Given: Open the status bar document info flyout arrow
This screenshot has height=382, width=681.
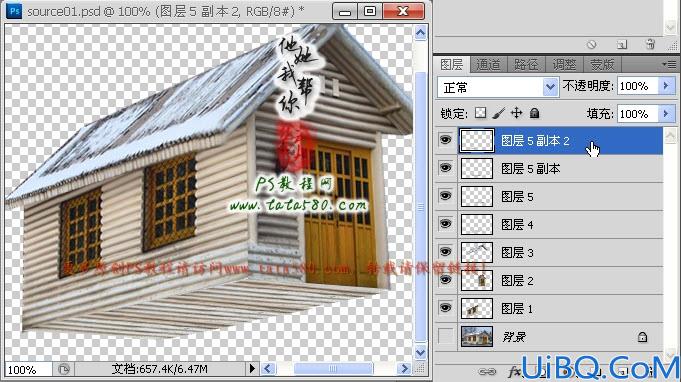Looking at the screenshot, I should click(252, 369).
